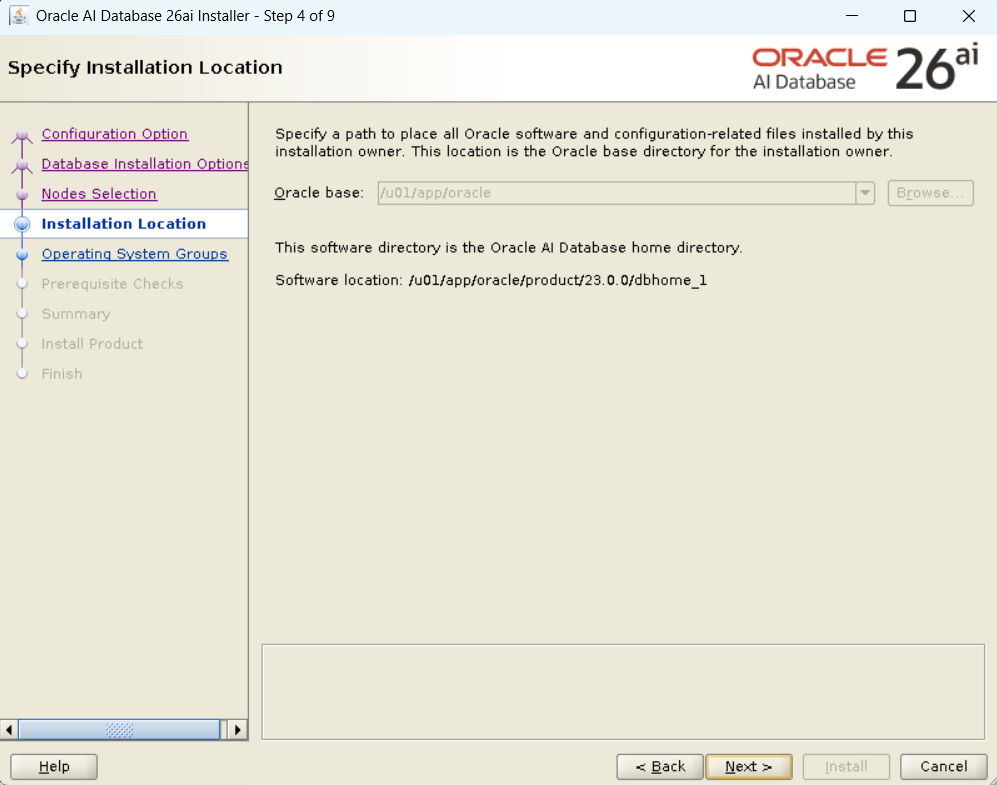Click the Operating System Groups step bullet

coord(22,255)
